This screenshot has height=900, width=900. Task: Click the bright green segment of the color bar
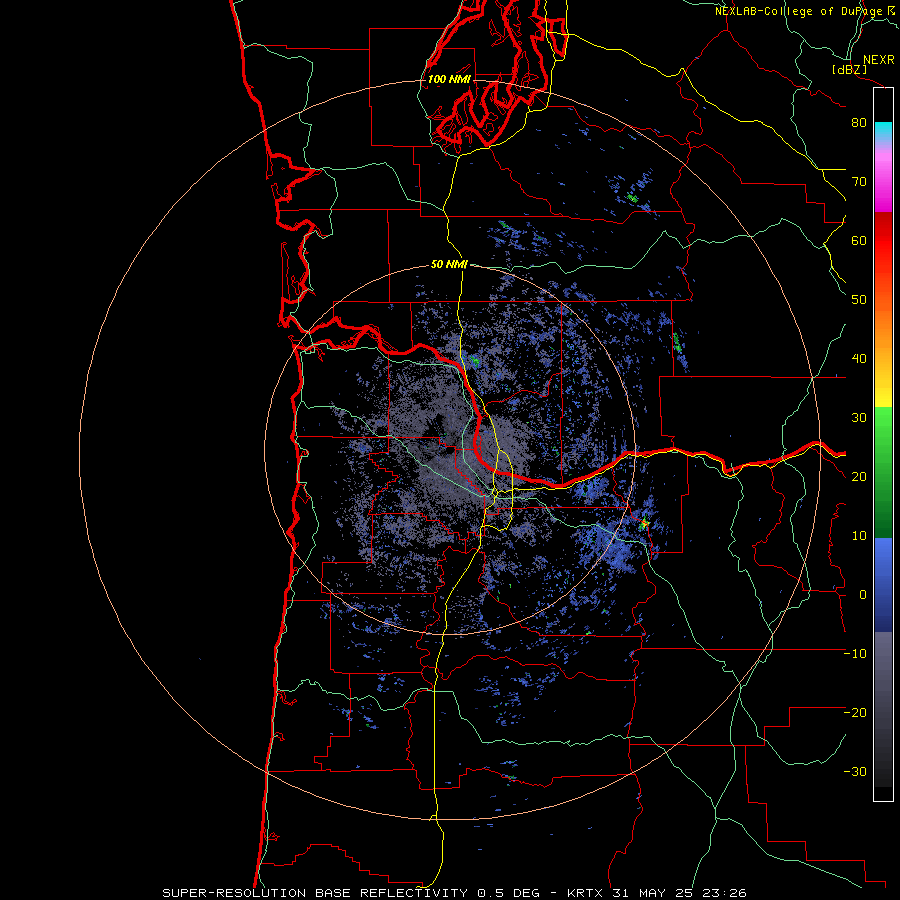pyautogui.click(x=883, y=425)
